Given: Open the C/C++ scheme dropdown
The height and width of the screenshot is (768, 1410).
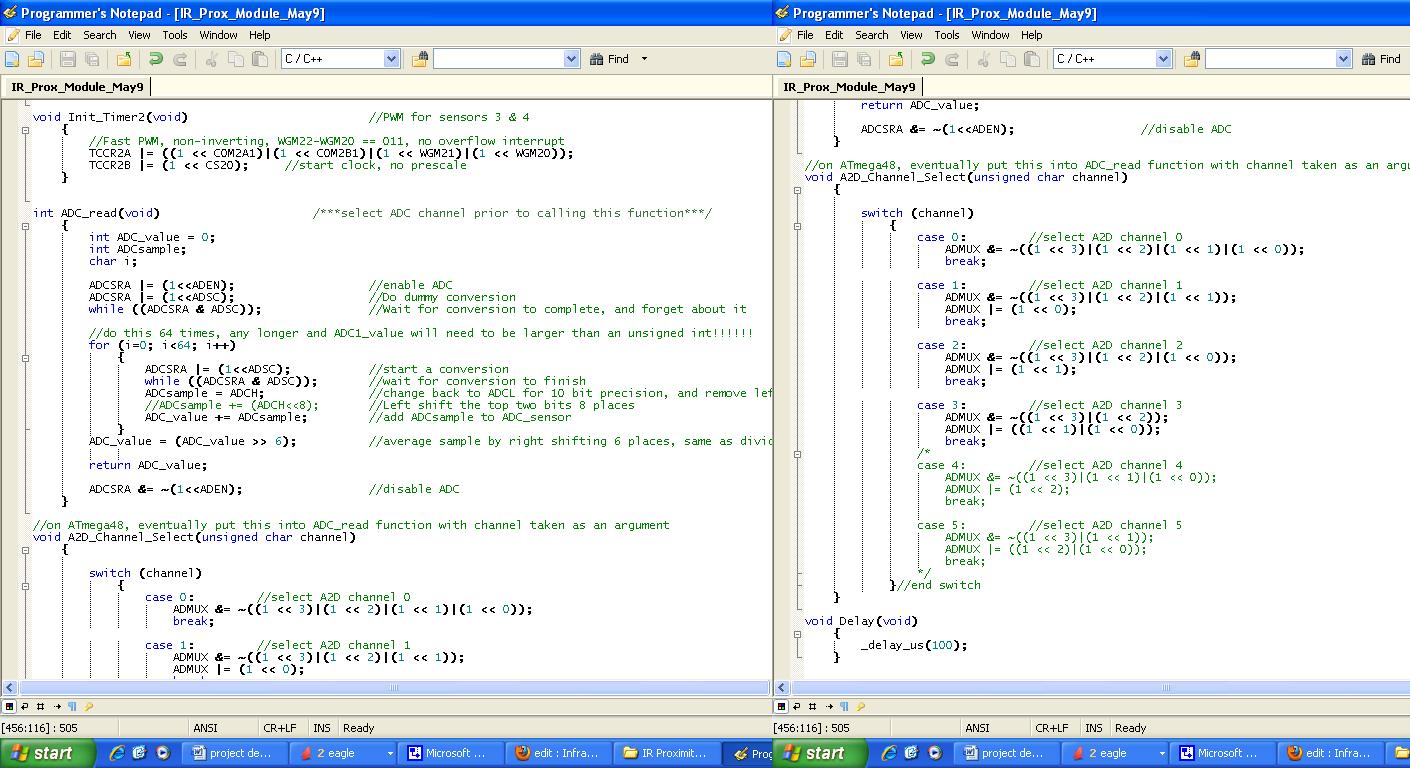Looking at the screenshot, I should pos(391,58).
